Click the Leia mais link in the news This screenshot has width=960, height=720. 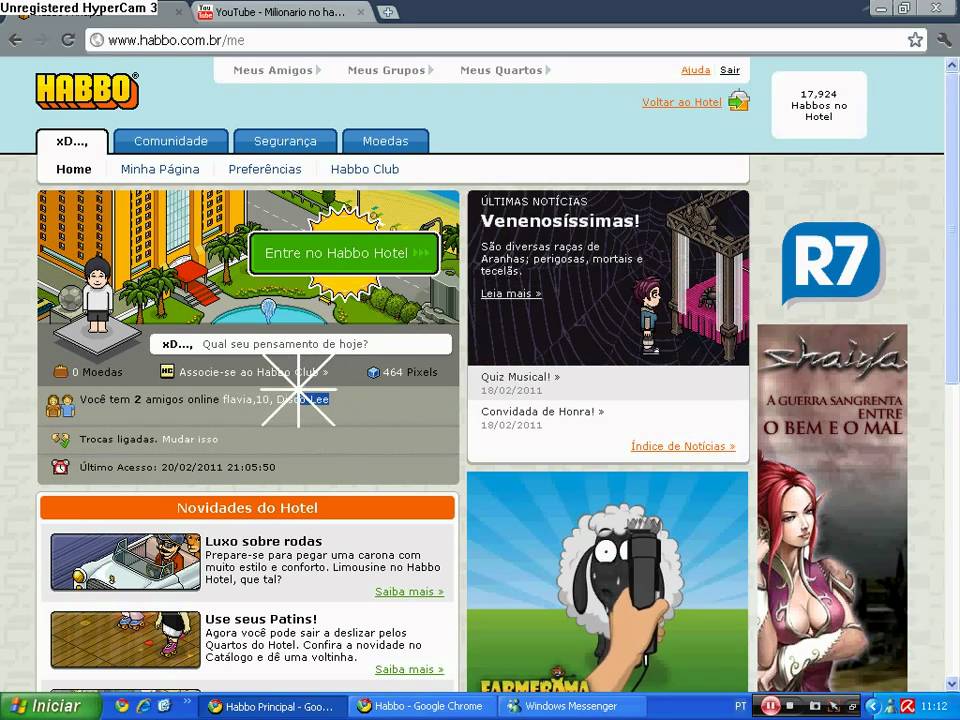[x=511, y=293]
